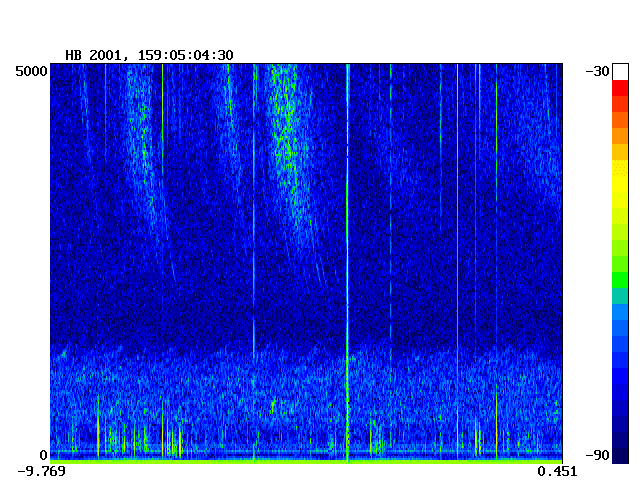Image resolution: width=640 pixels, height=480 pixels.
Task: Click the teal colorbar segment
Action: (620, 296)
